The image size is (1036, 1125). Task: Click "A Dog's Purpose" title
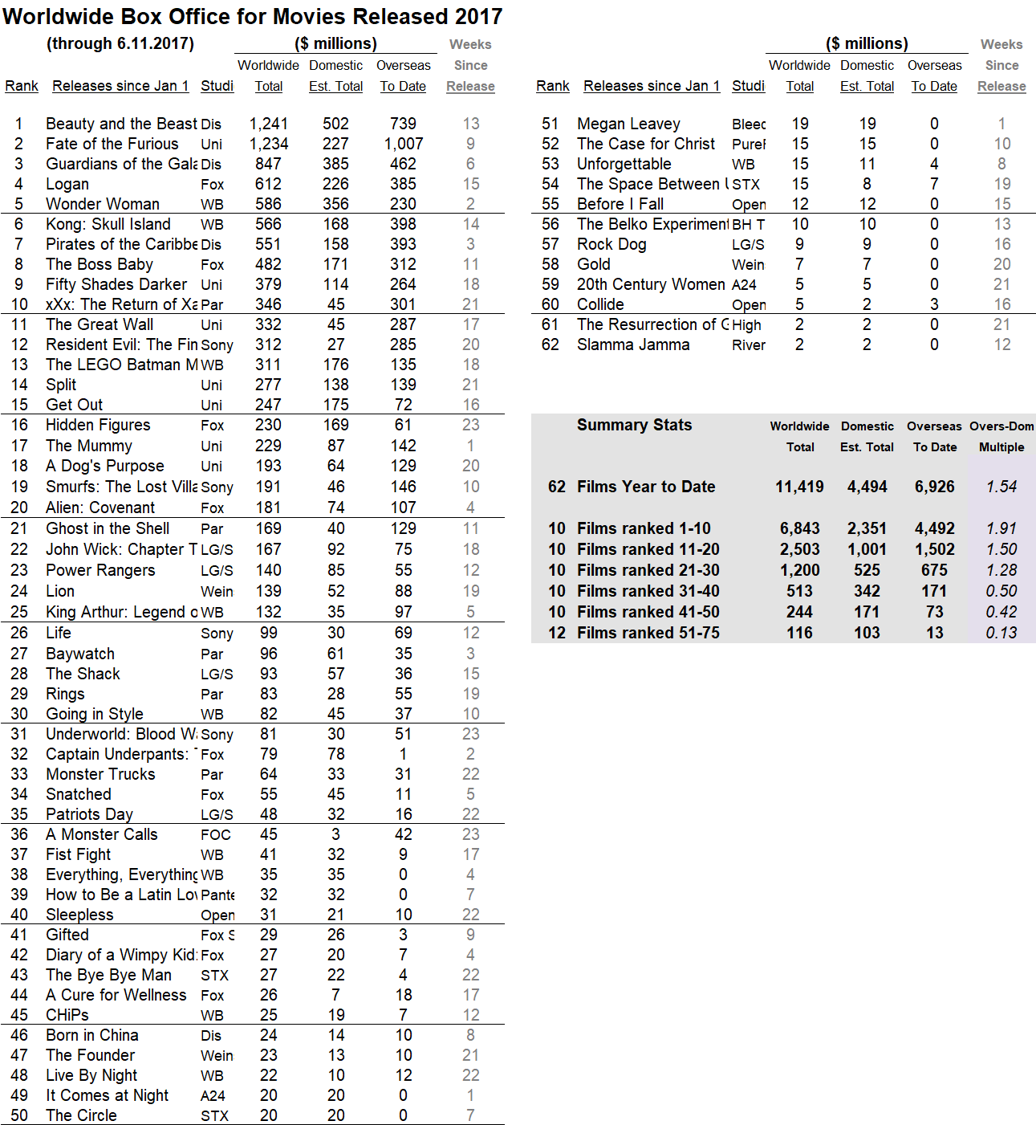click(105, 466)
